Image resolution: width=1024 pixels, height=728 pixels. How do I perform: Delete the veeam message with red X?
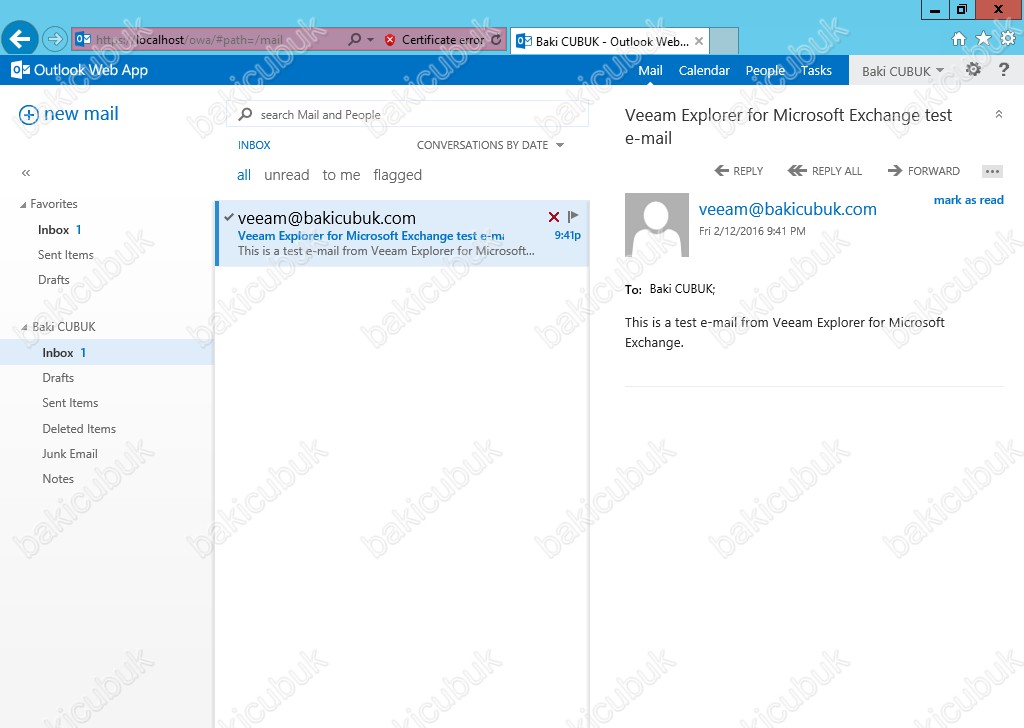[554, 217]
